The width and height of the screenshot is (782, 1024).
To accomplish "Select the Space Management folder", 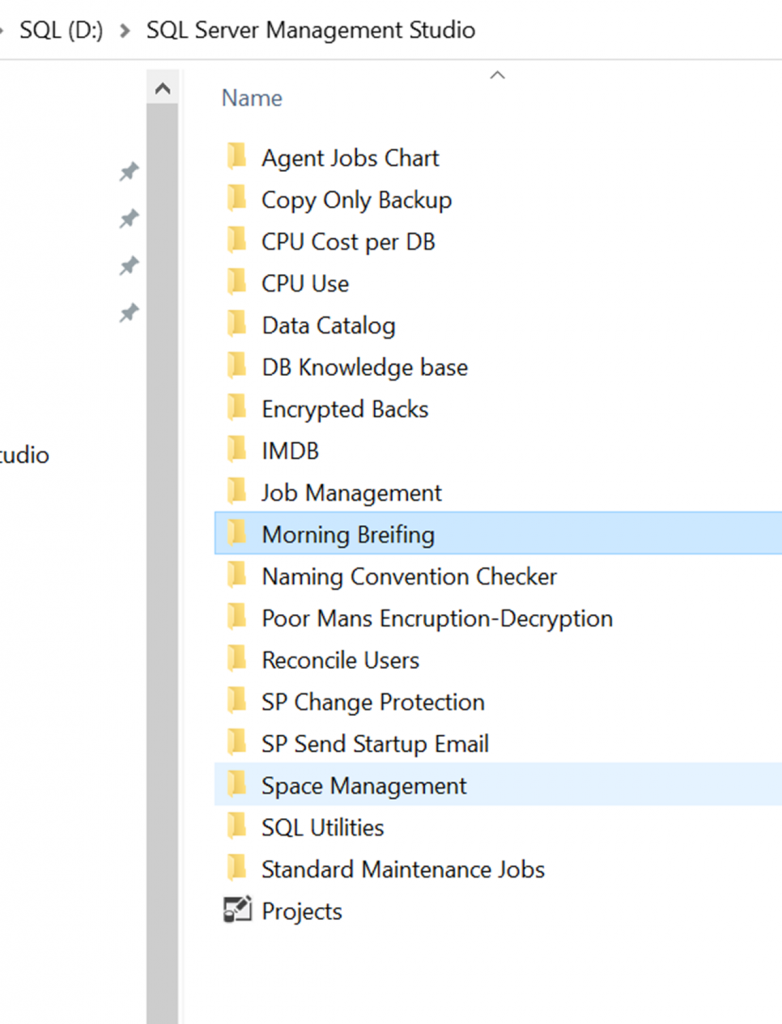I will coord(364,786).
